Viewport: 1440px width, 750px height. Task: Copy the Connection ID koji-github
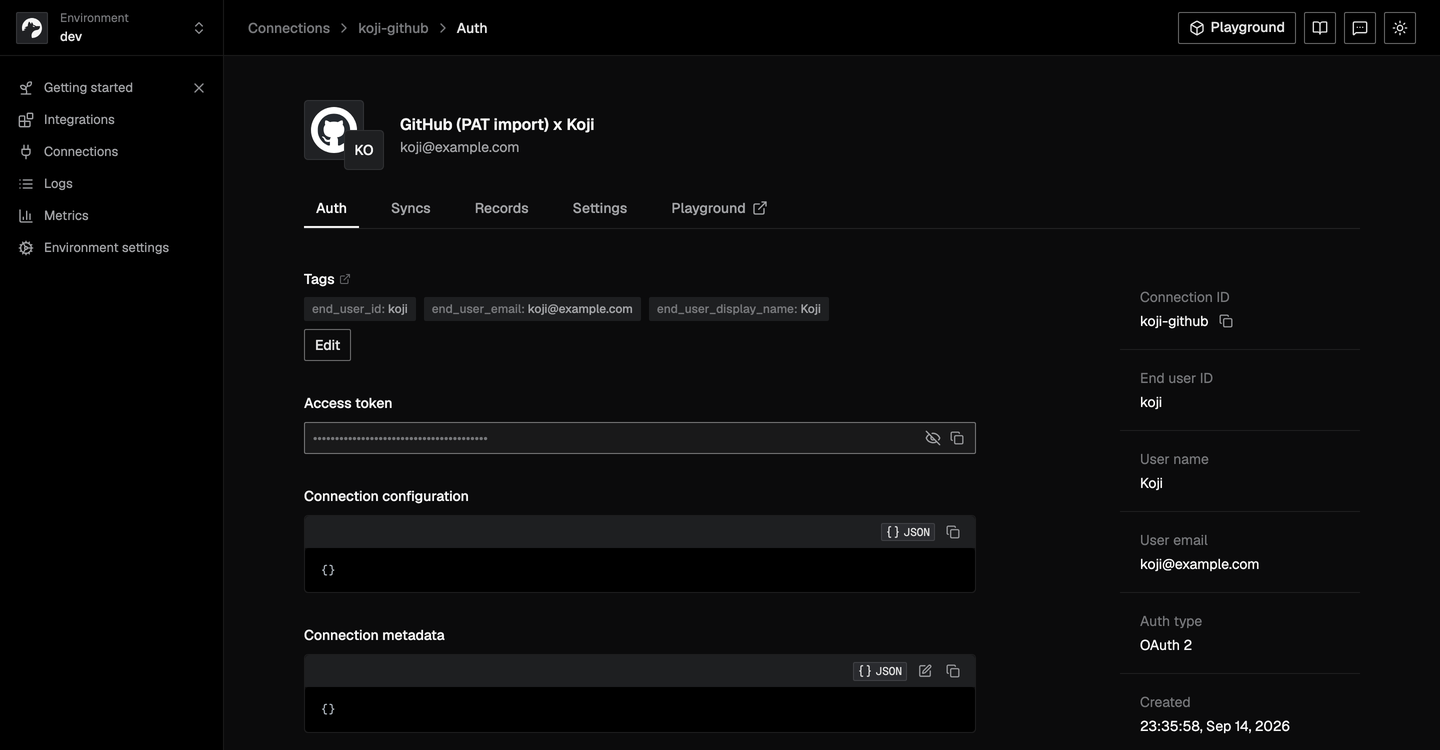tap(1226, 321)
